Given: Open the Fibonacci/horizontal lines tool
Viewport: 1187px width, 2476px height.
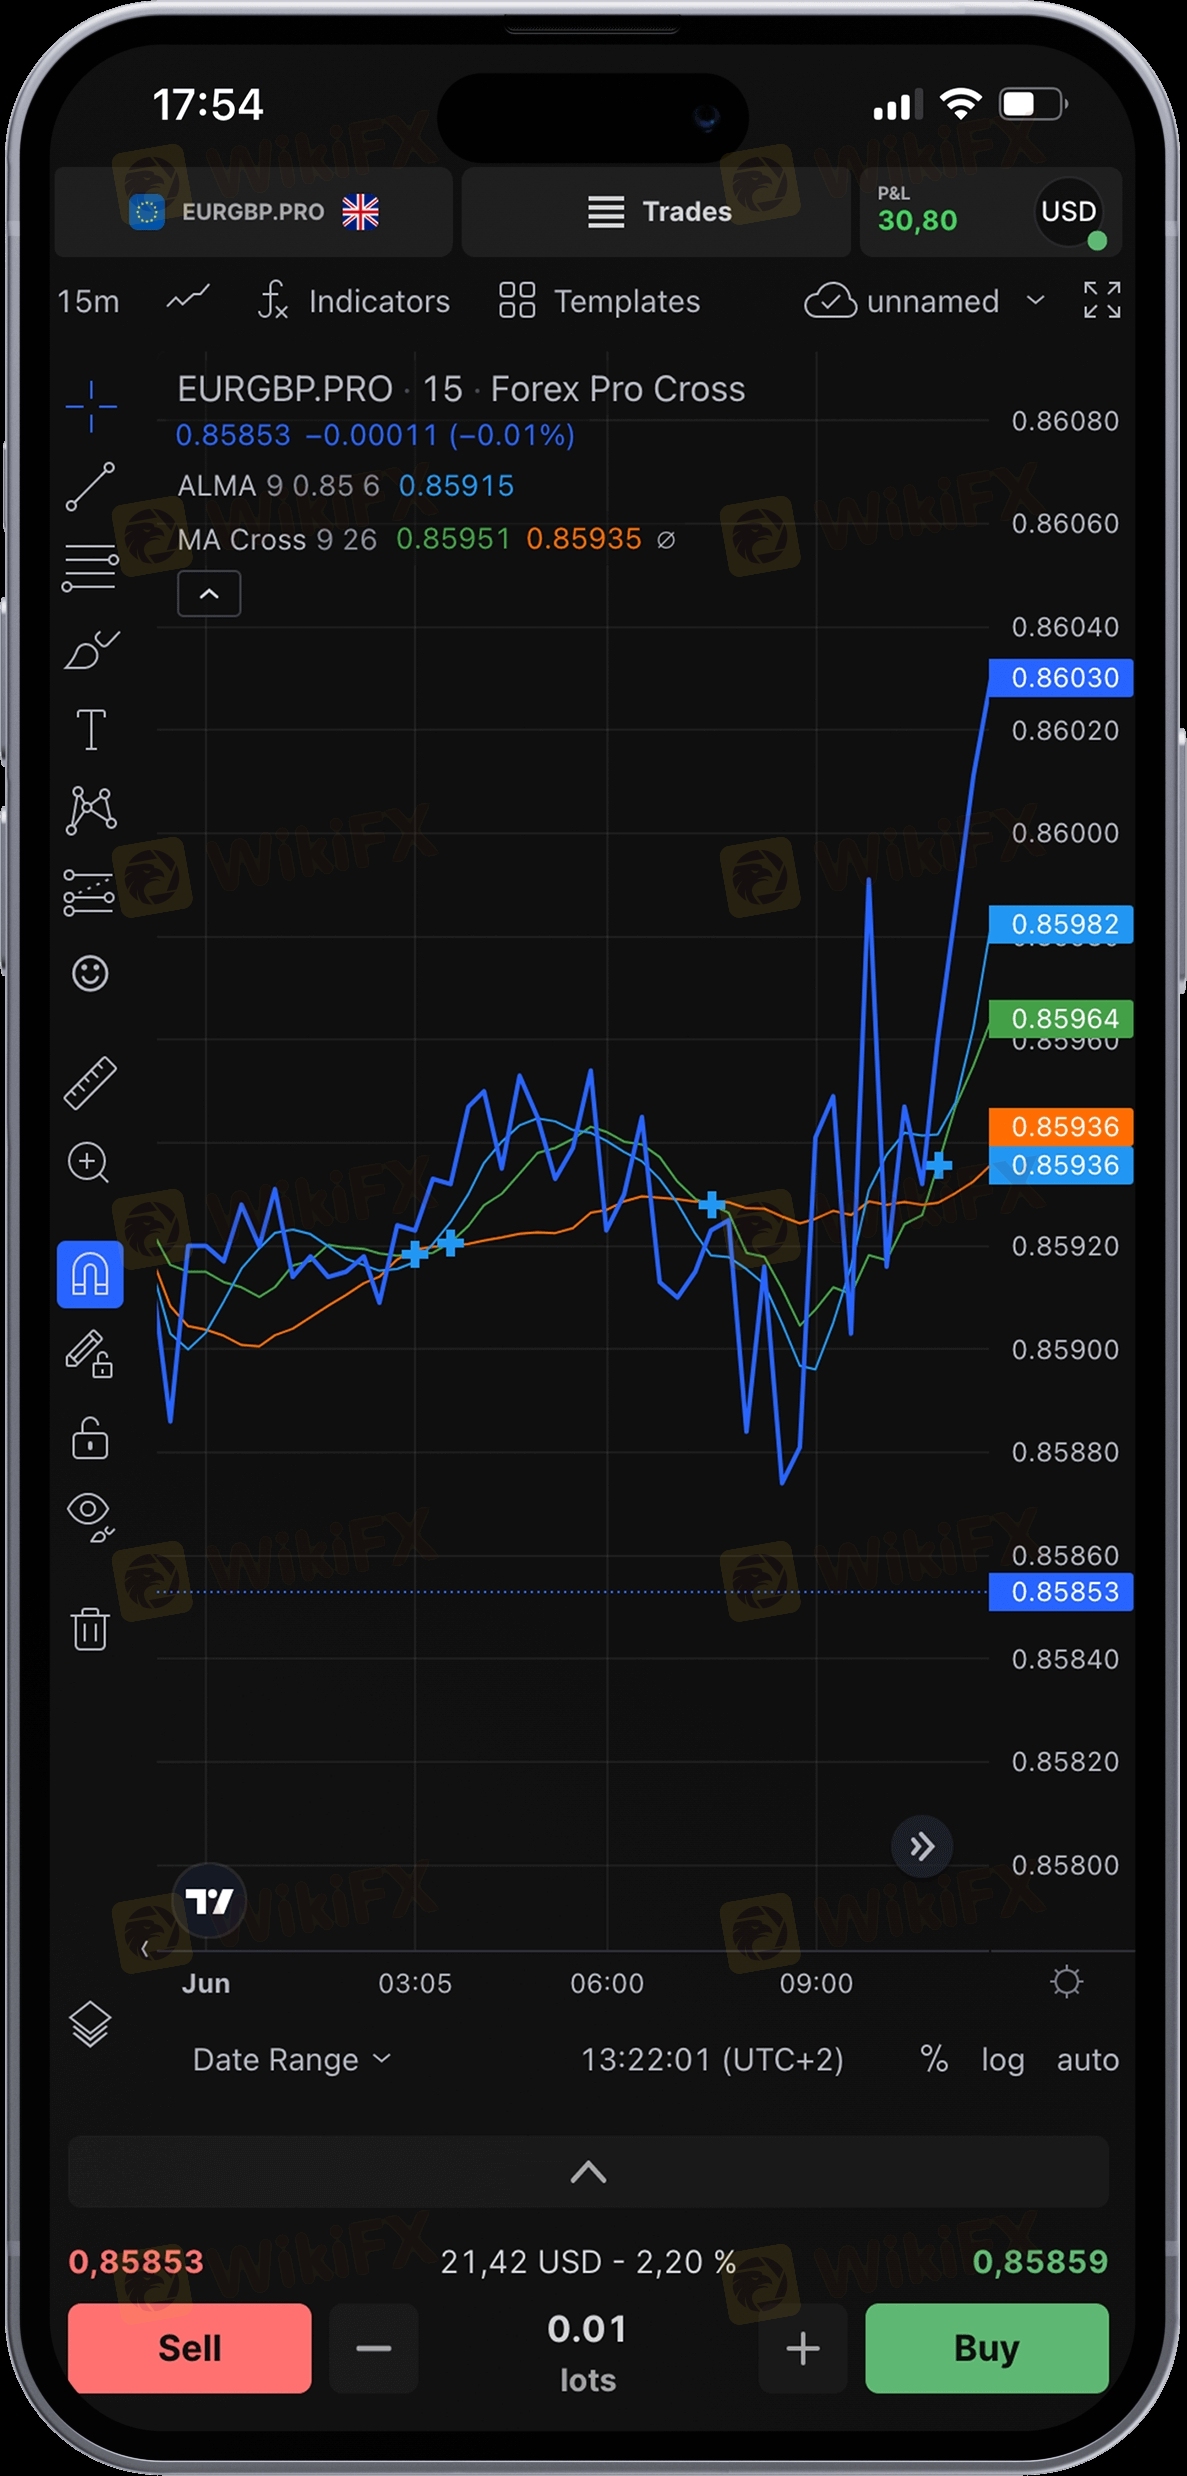Looking at the screenshot, I should point(90,568).
